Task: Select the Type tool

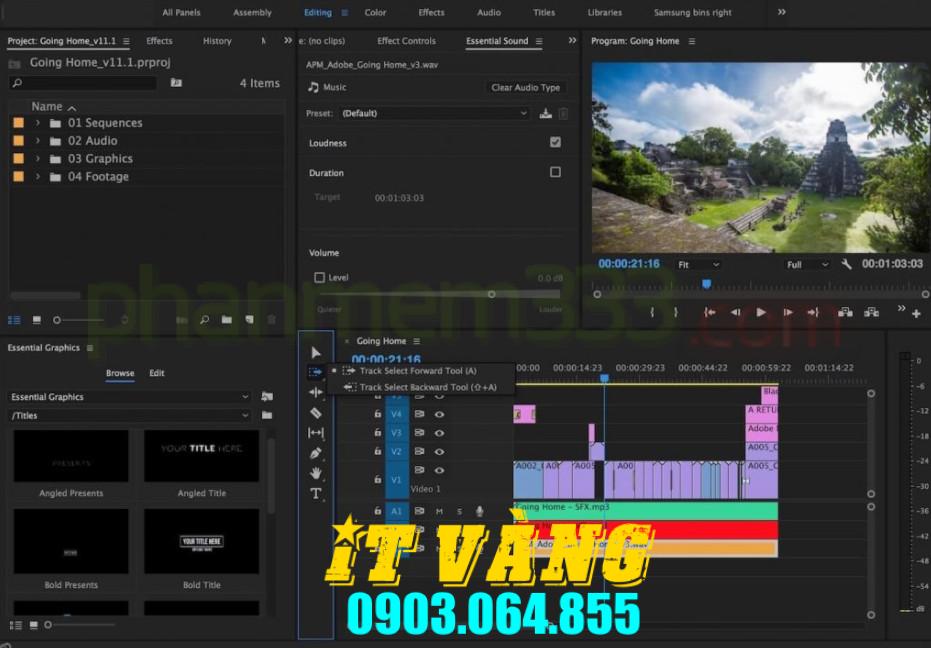Action: [316, 493]
